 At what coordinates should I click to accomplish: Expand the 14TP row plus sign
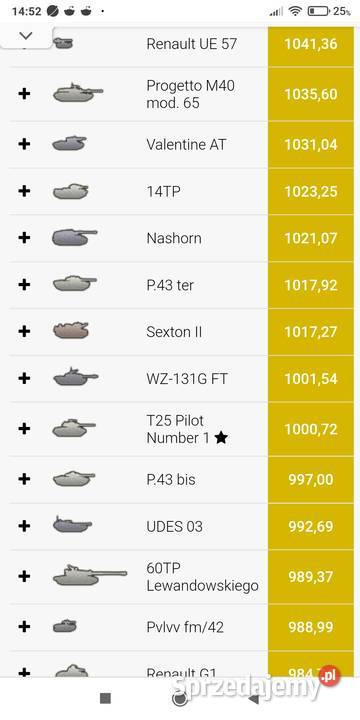click(x=24, y=191)
